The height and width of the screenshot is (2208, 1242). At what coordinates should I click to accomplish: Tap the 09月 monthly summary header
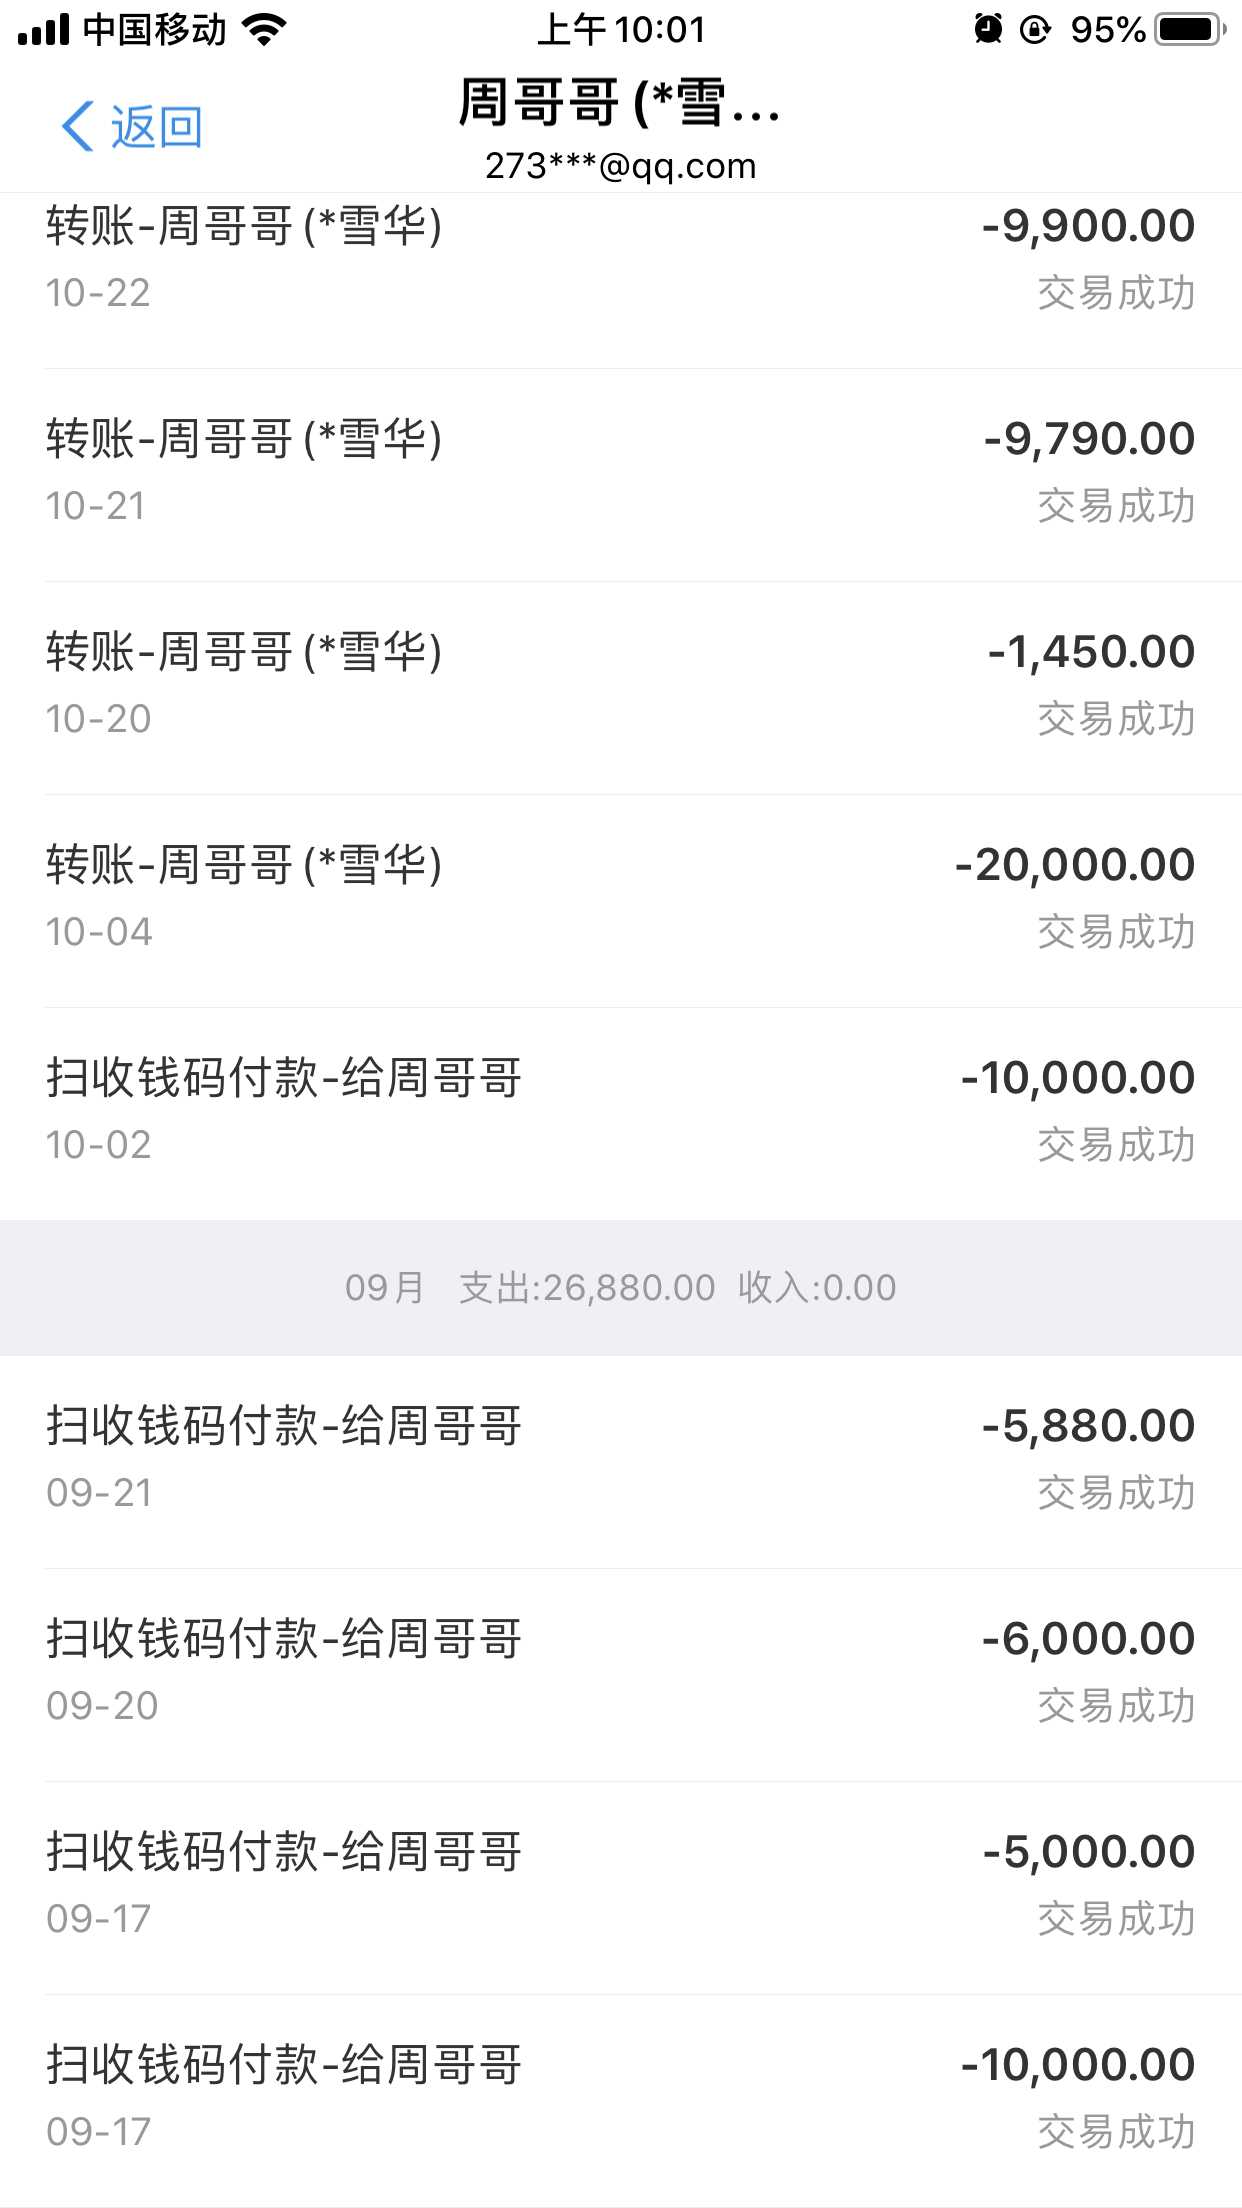[x=620, y=1287]
